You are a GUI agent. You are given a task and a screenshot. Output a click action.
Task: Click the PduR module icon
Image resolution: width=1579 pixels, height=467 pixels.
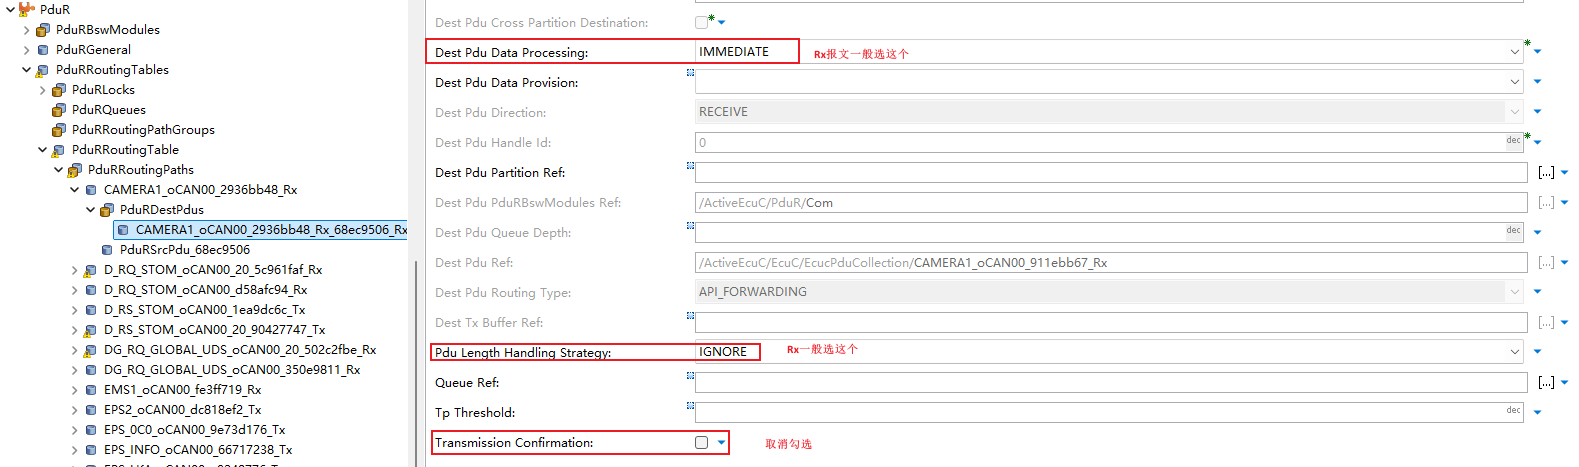click(27, 9)
